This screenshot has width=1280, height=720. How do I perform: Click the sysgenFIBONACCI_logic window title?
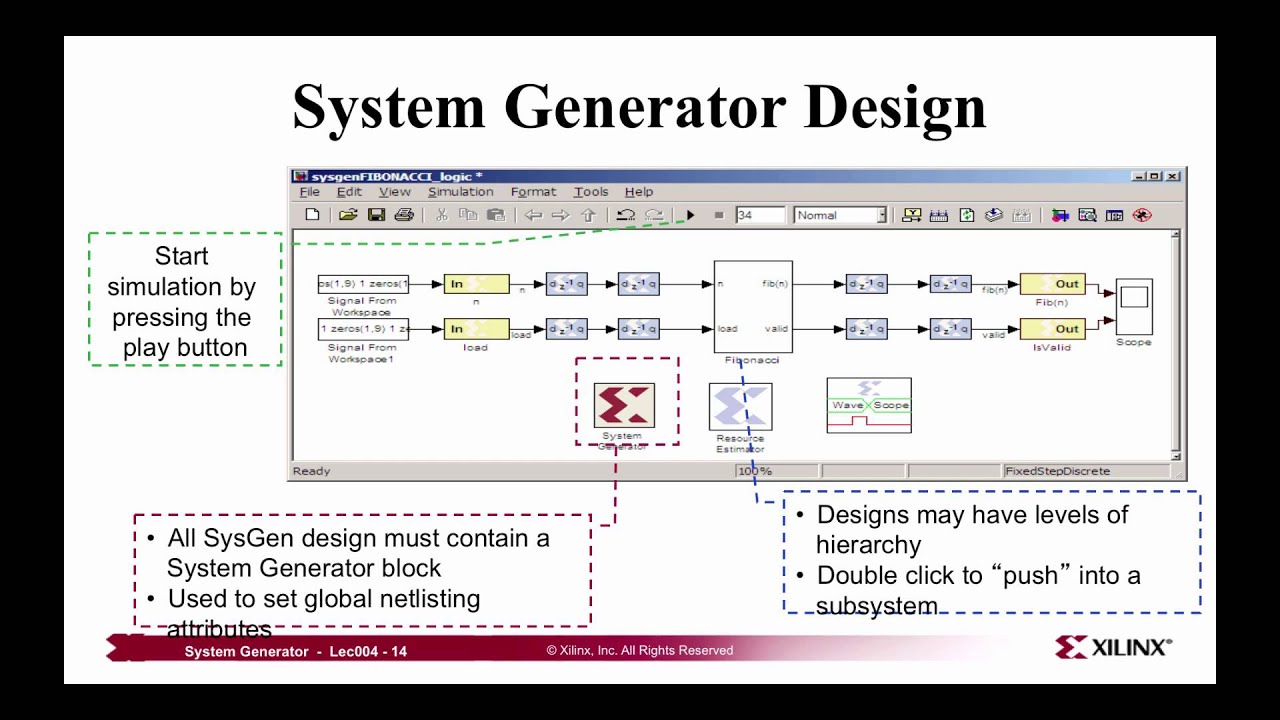pyautogui.click(x=397, y=176)
